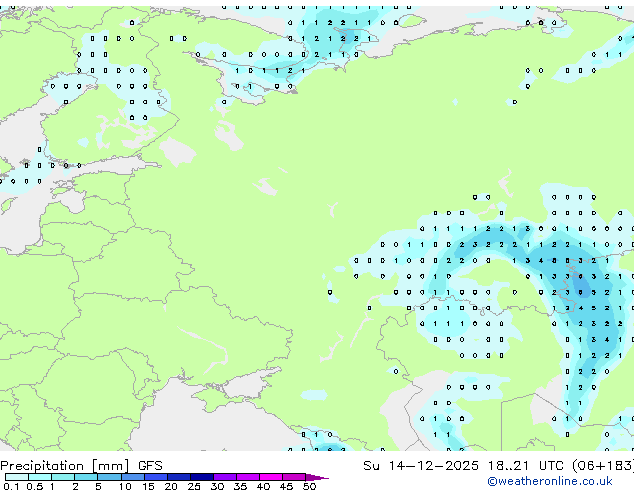Click the 20 to 25 mm legend swatch
This screenshot has height=490, width=634.
pos(179,477)
